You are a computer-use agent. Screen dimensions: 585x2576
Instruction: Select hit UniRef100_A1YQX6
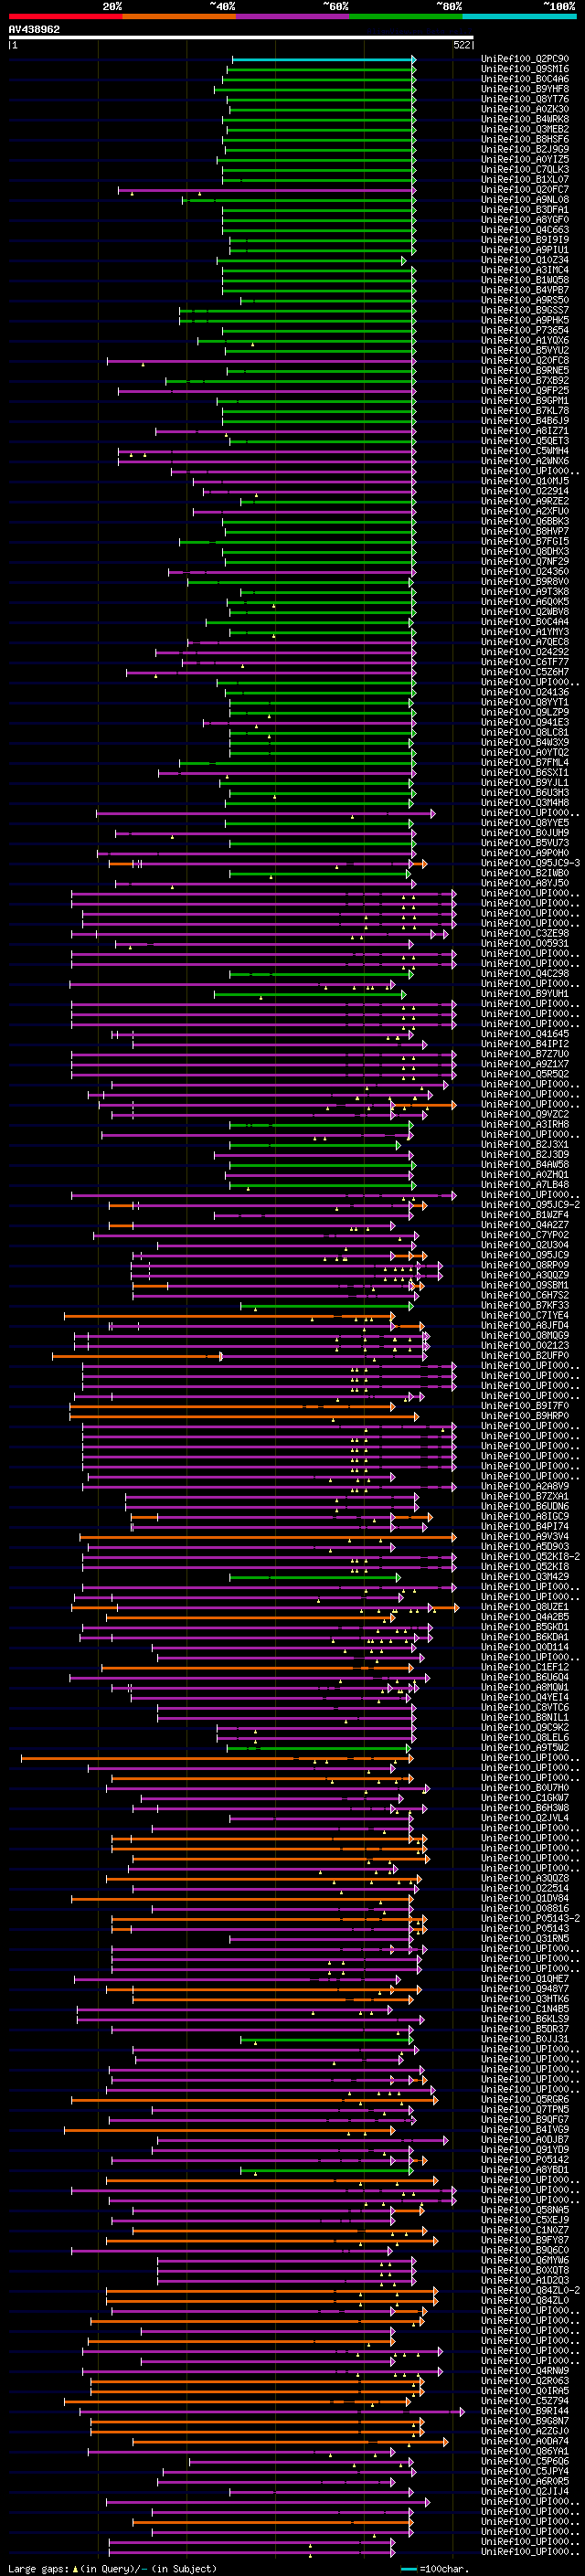pyautogui.click(x=525, y=340)
